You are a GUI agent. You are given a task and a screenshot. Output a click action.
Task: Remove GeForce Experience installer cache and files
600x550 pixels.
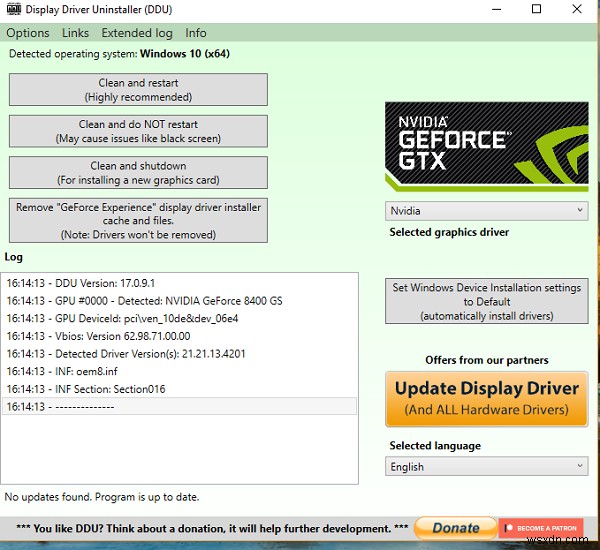click(x=138, y=220)
